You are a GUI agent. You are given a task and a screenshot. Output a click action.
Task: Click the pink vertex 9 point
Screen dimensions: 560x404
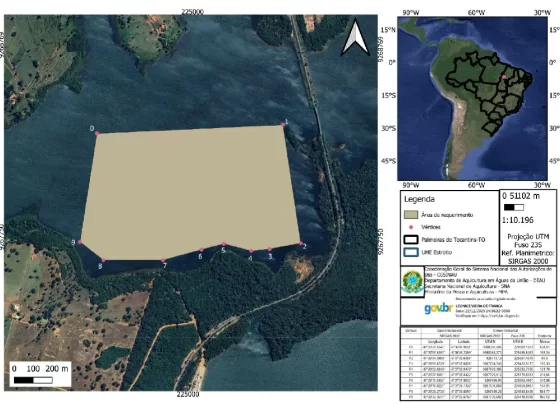pyautogui.click(x=80, y=242)
